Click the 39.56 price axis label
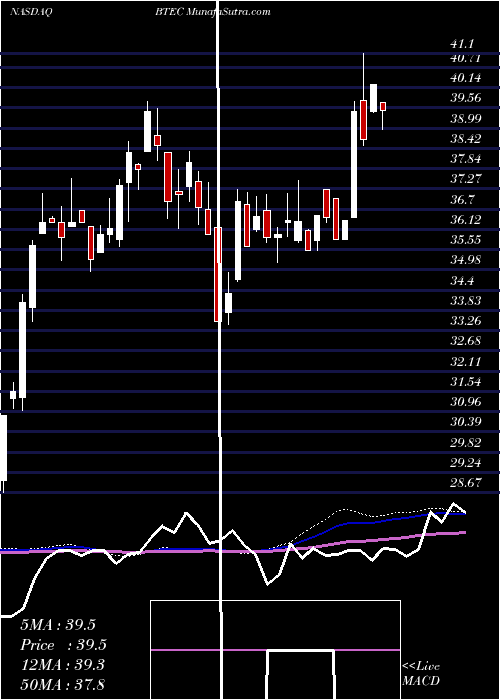The image size is (500, 700). 466,98
